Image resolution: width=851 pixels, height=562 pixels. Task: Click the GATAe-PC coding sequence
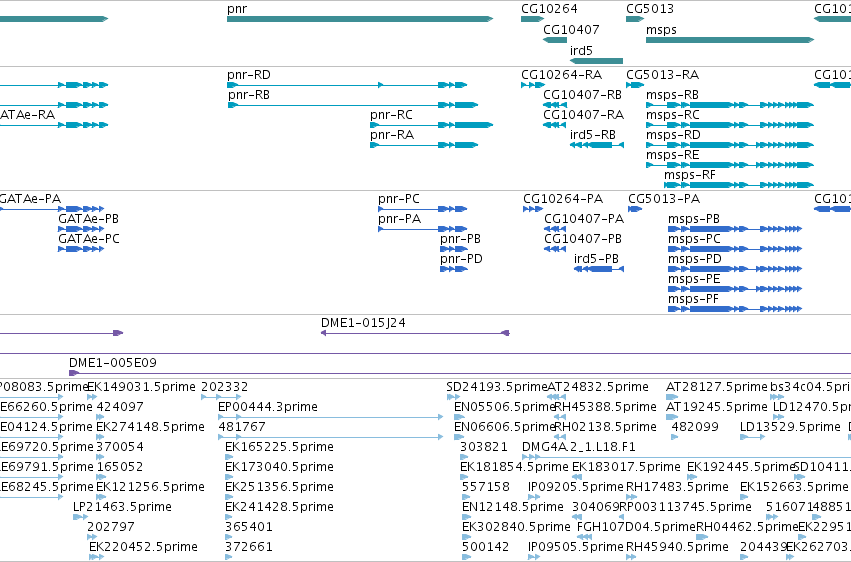point(81,249)
